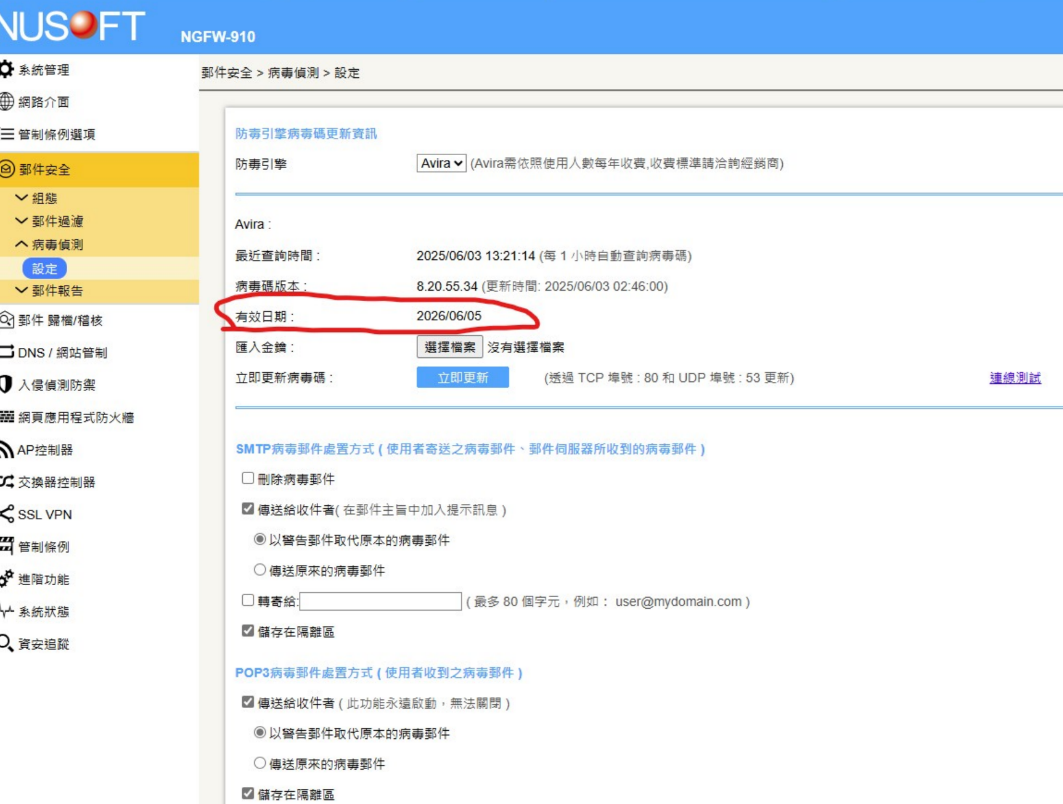Select the 設定 item under 病毒偵測
This screenshot has height=804, width=1063.
pyautogui.click(x=45, y=269)
